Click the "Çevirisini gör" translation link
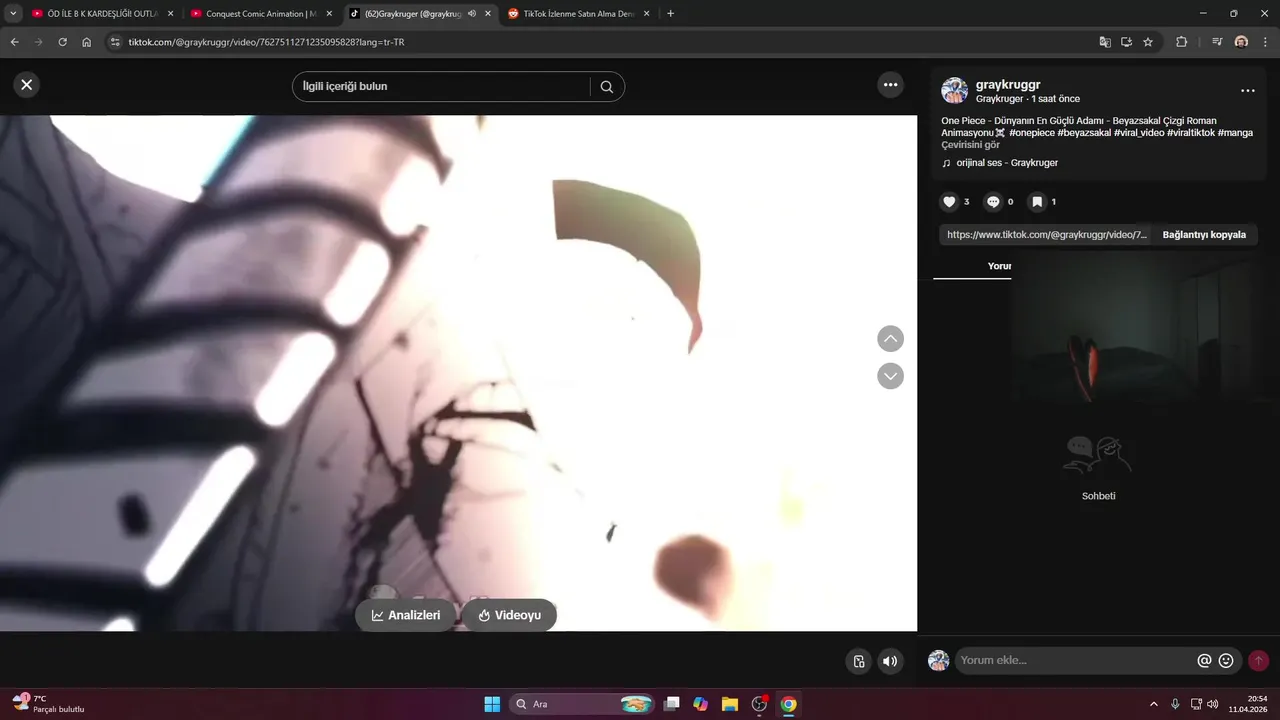 (x=970, y=145)
